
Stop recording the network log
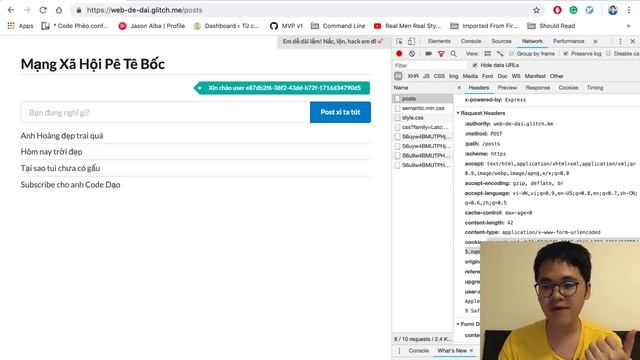(399, 53)
